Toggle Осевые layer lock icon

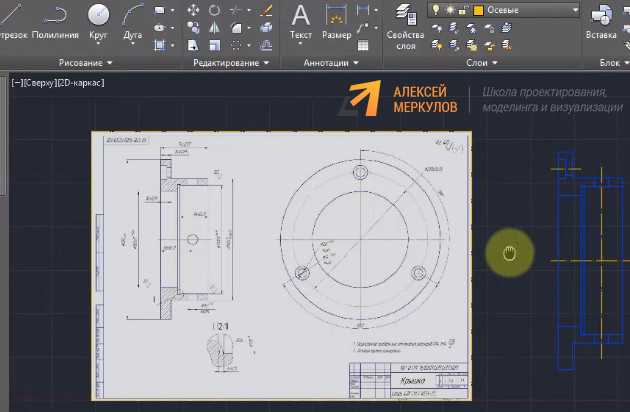pos(463,10)
